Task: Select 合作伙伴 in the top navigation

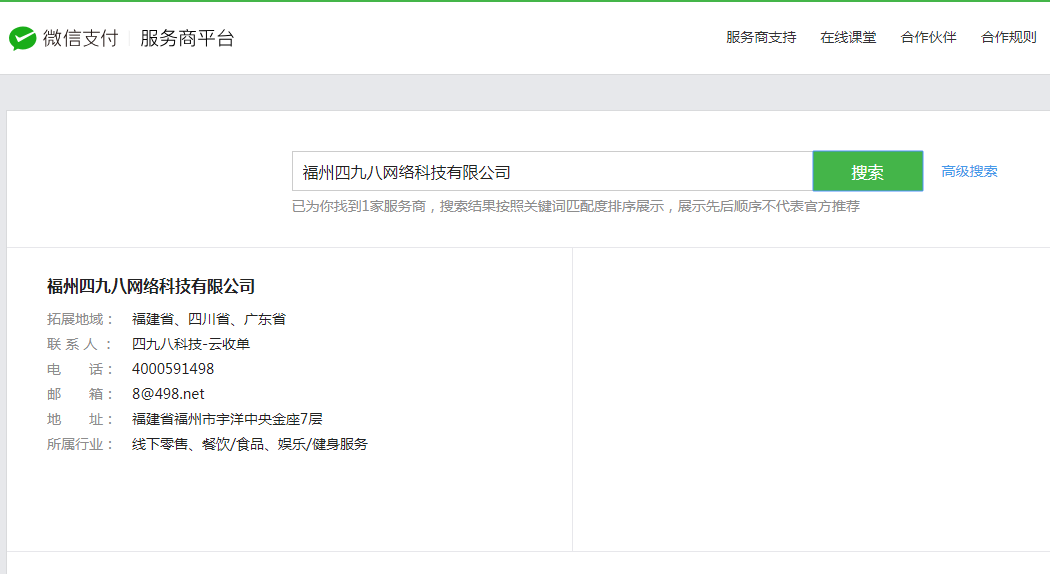Action: [928, 38]
